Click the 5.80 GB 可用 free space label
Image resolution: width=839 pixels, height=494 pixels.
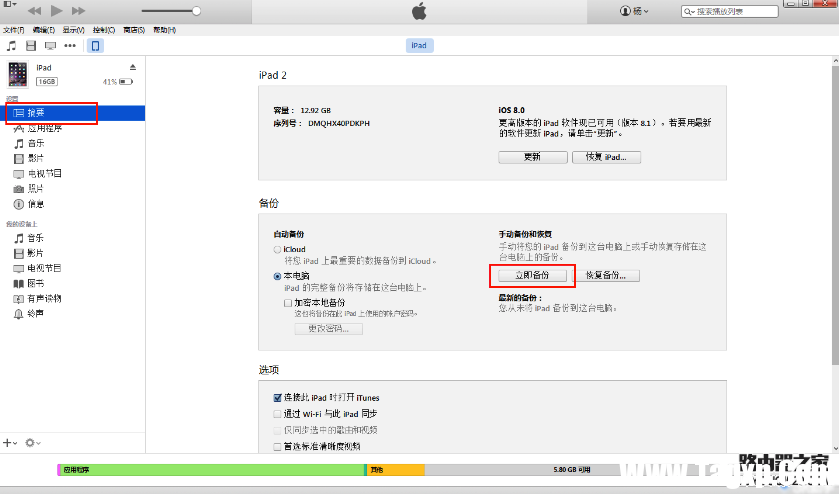[571, 469]
